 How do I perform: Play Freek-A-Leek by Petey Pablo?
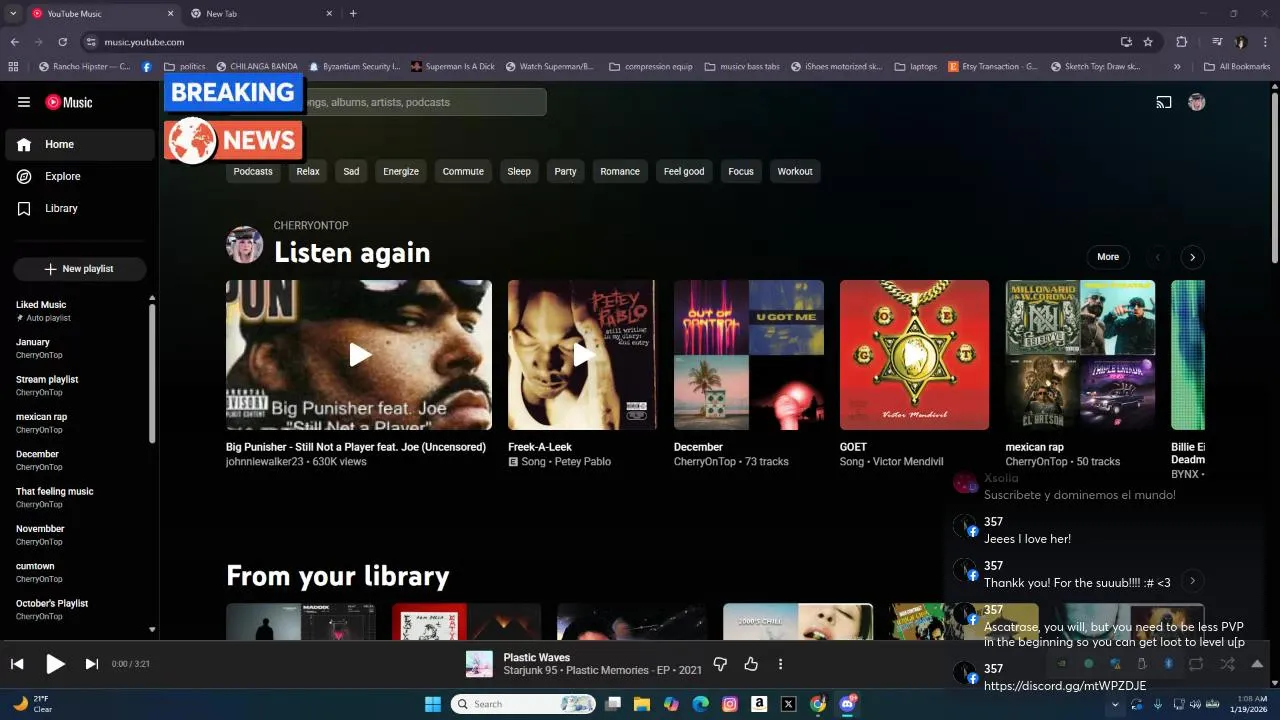pos(582,355)
